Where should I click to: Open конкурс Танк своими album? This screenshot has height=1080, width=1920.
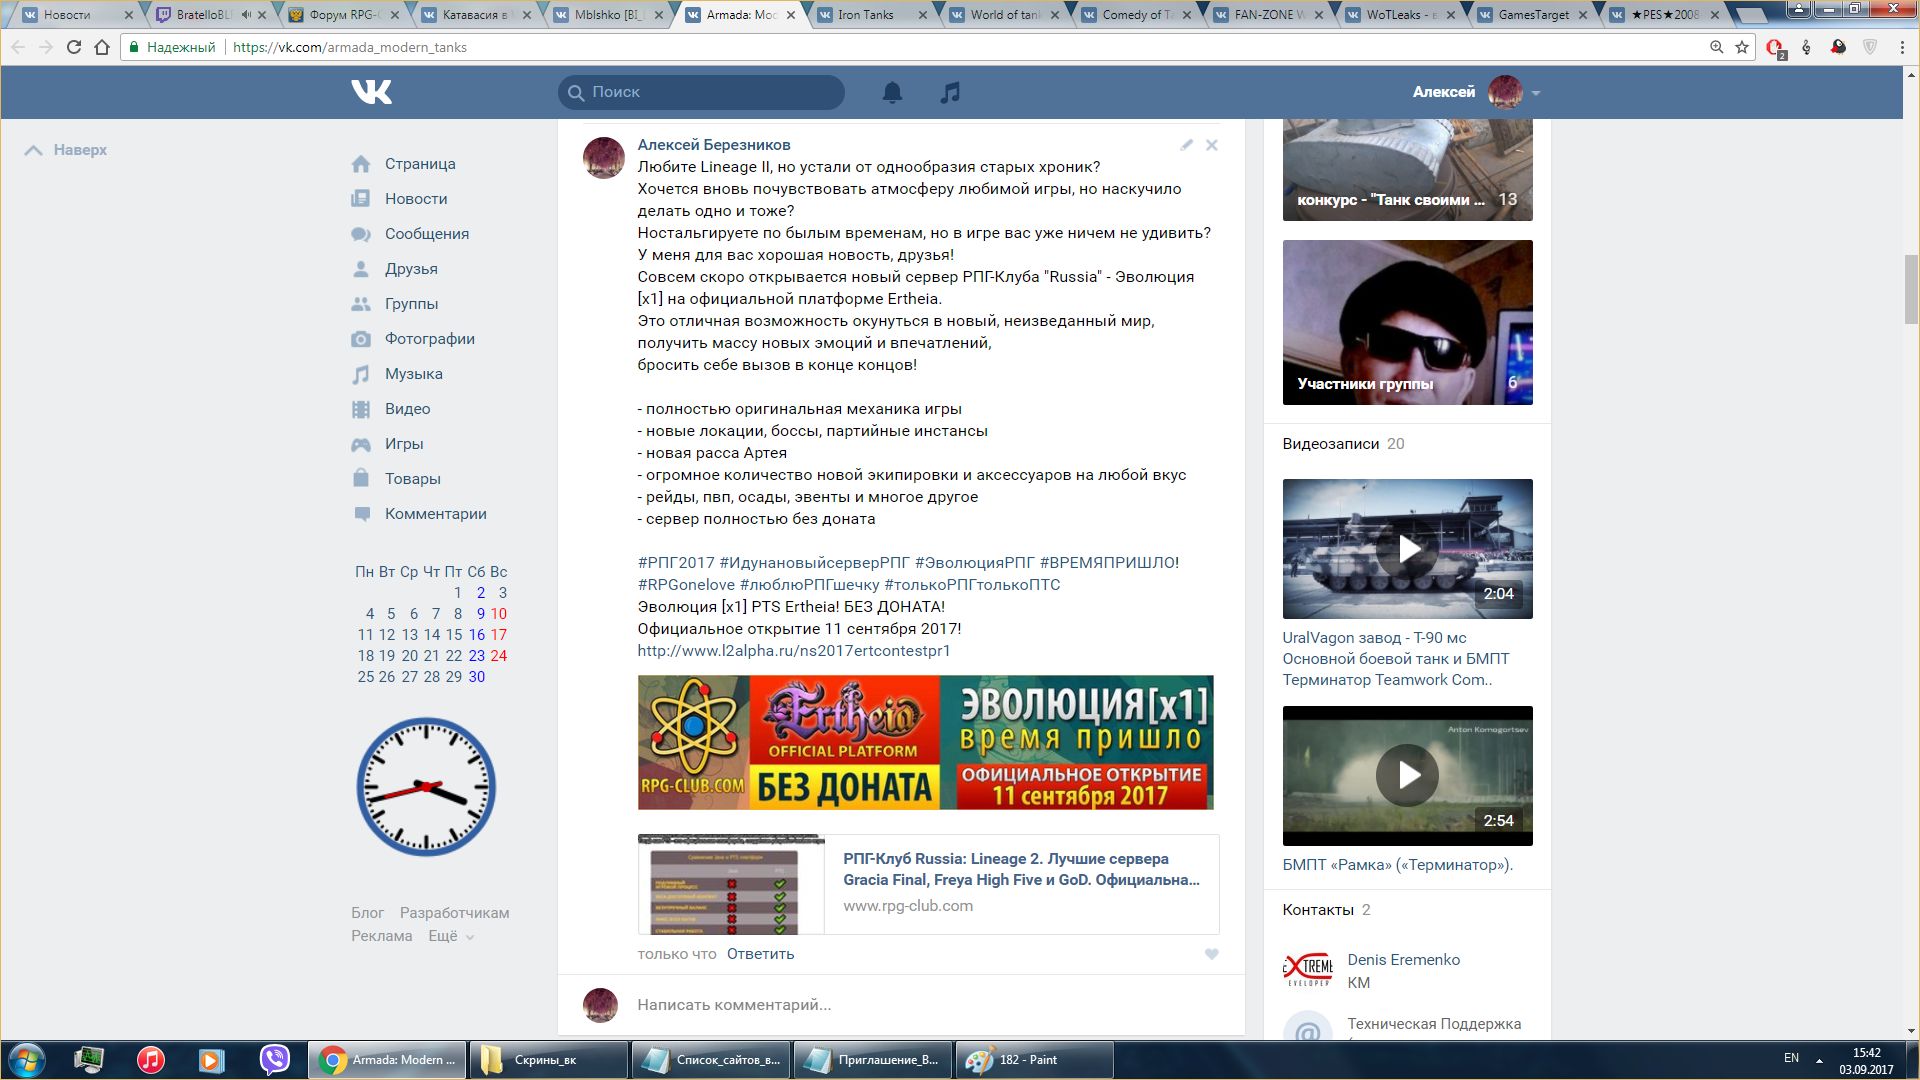[x=1407, y=170]
